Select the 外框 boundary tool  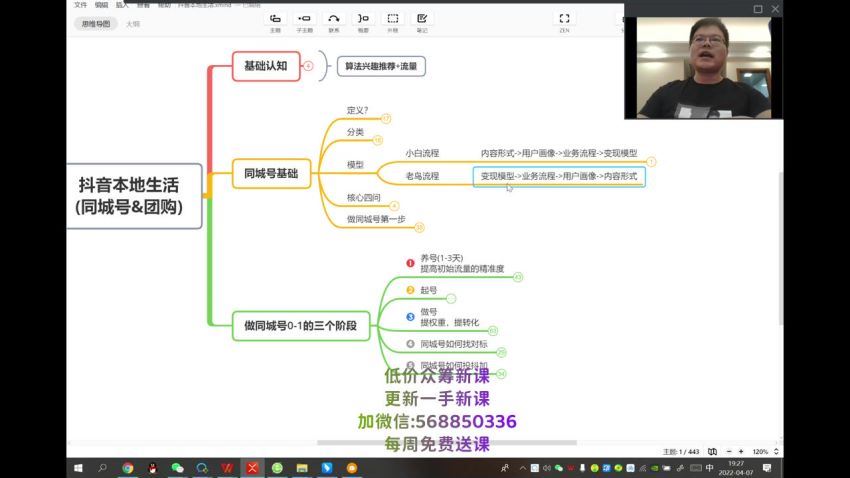click(392, 18)
